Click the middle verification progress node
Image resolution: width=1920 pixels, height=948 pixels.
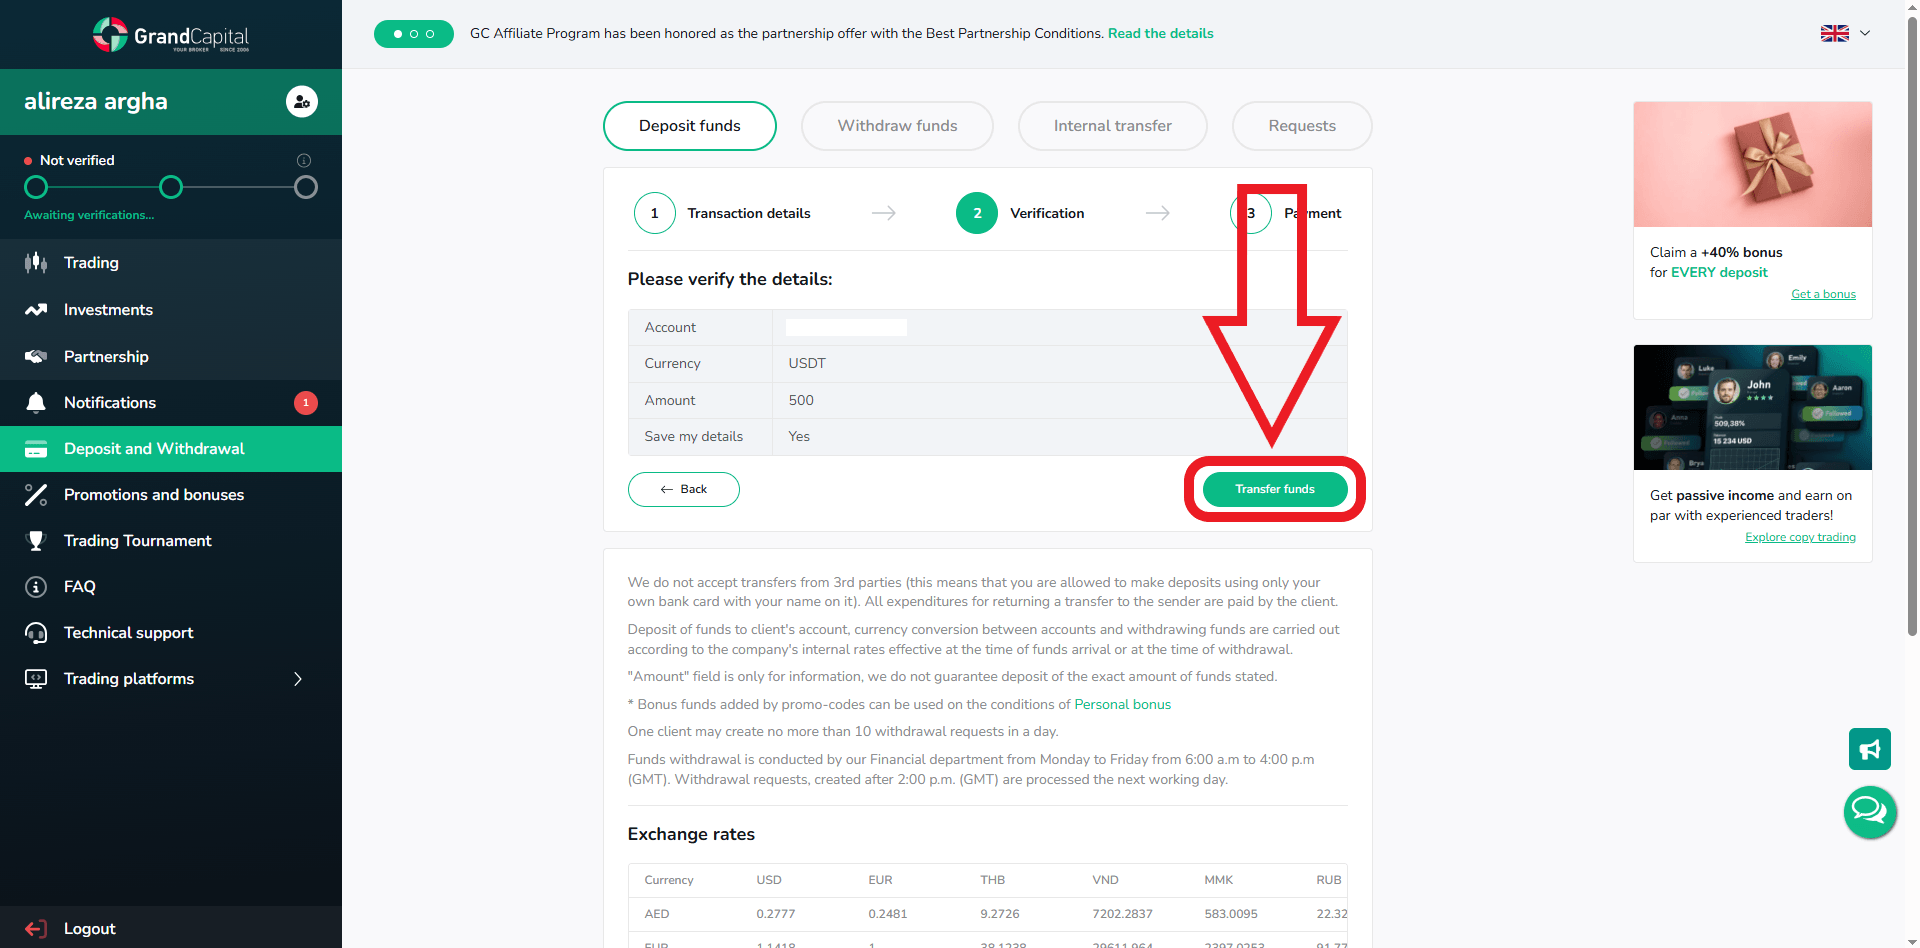click(171, 187)
